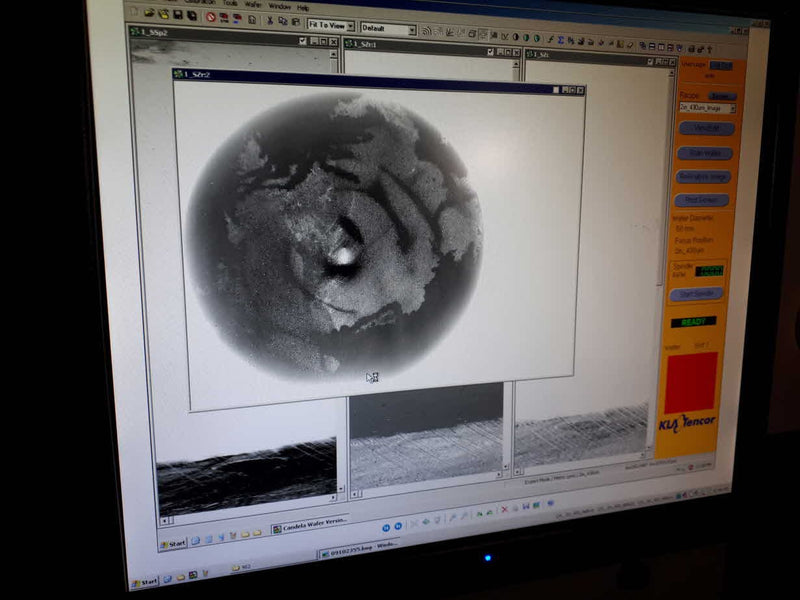This screenshot has width=800, height=600.
Task: Click scroll-up arrow in 1_SSp2 window
Action: click(x=333, y=54)
